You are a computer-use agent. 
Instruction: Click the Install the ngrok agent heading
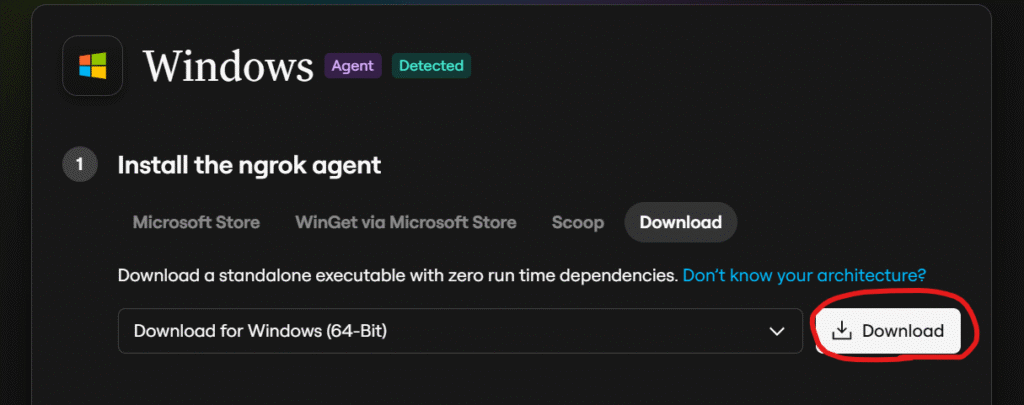pyautogui.click(x=249, y=165)
